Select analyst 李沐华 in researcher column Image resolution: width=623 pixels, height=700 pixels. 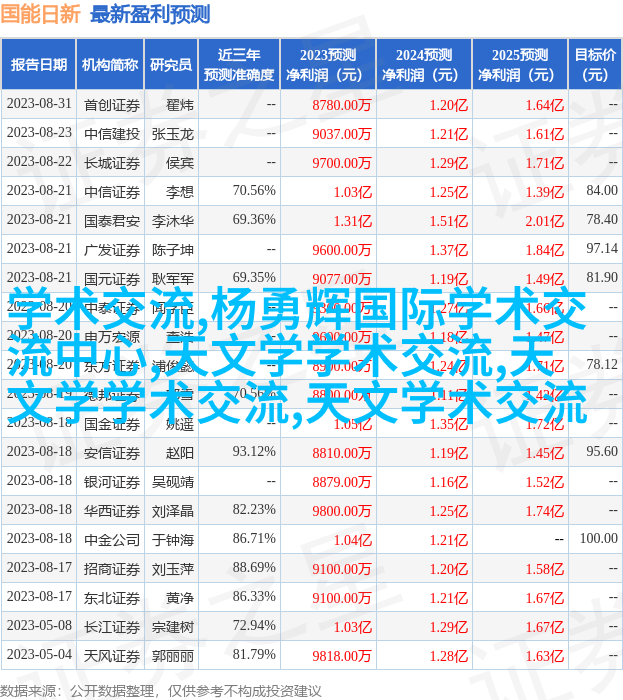172,221
